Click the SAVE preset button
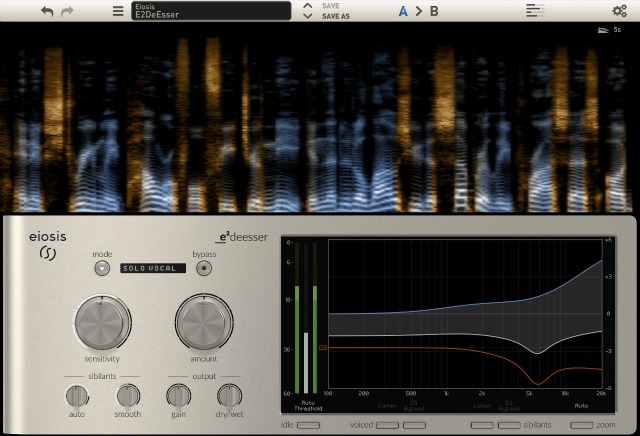The width and height of the screenshot is (640, 436). pos(331,6)
